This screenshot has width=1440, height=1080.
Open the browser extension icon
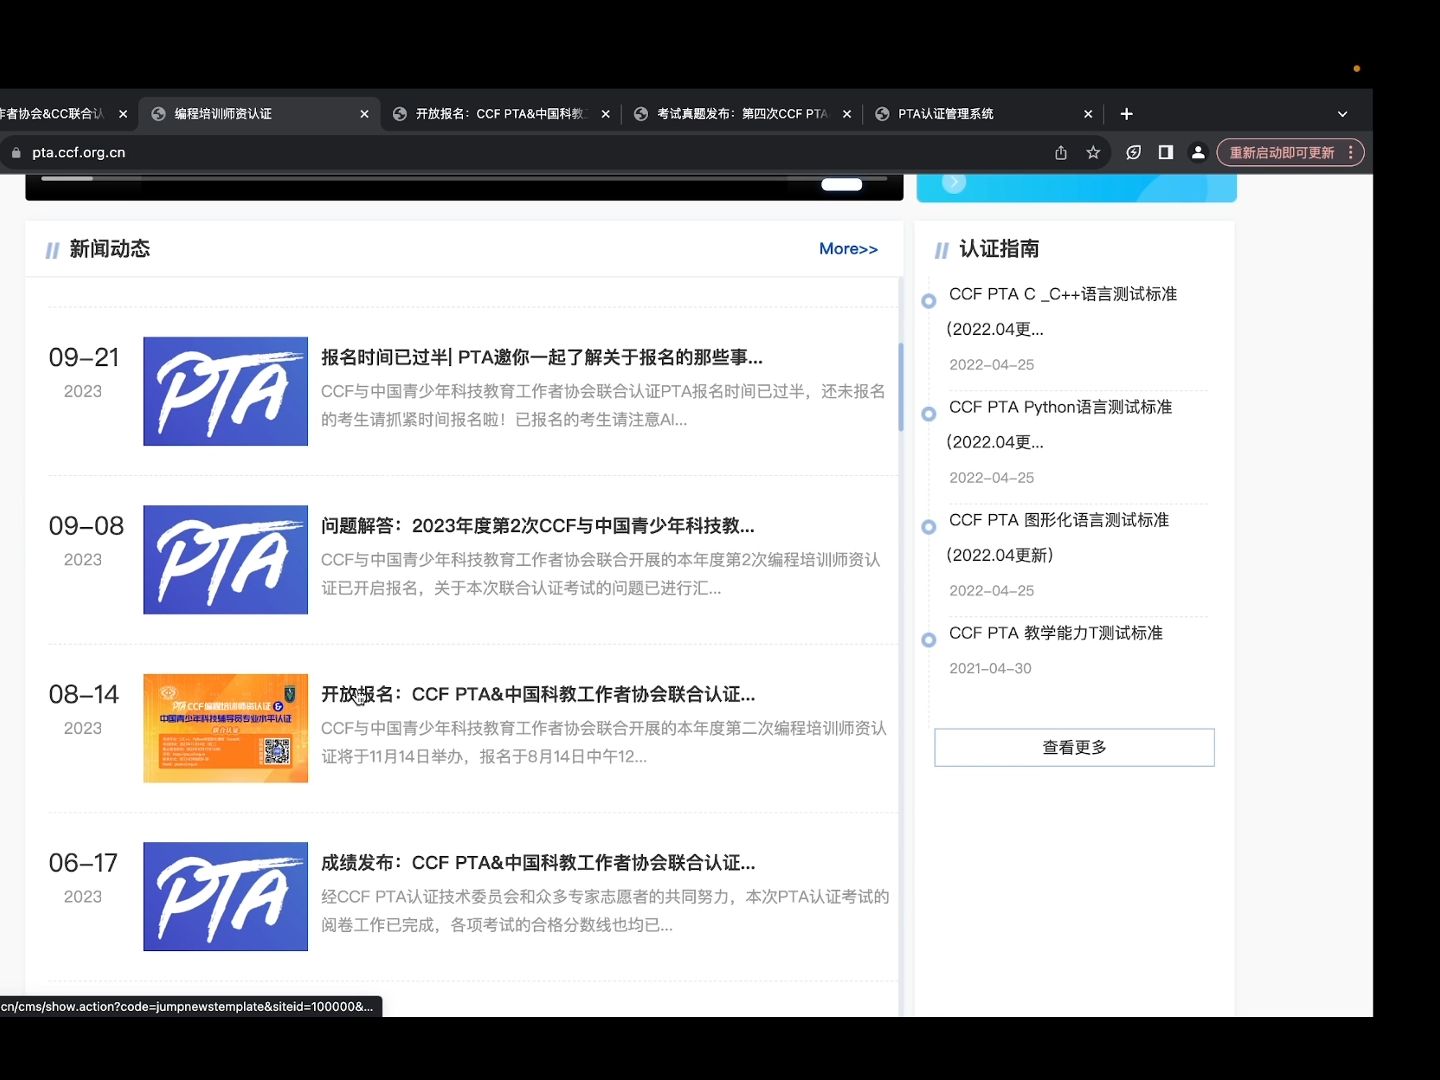1133,153
